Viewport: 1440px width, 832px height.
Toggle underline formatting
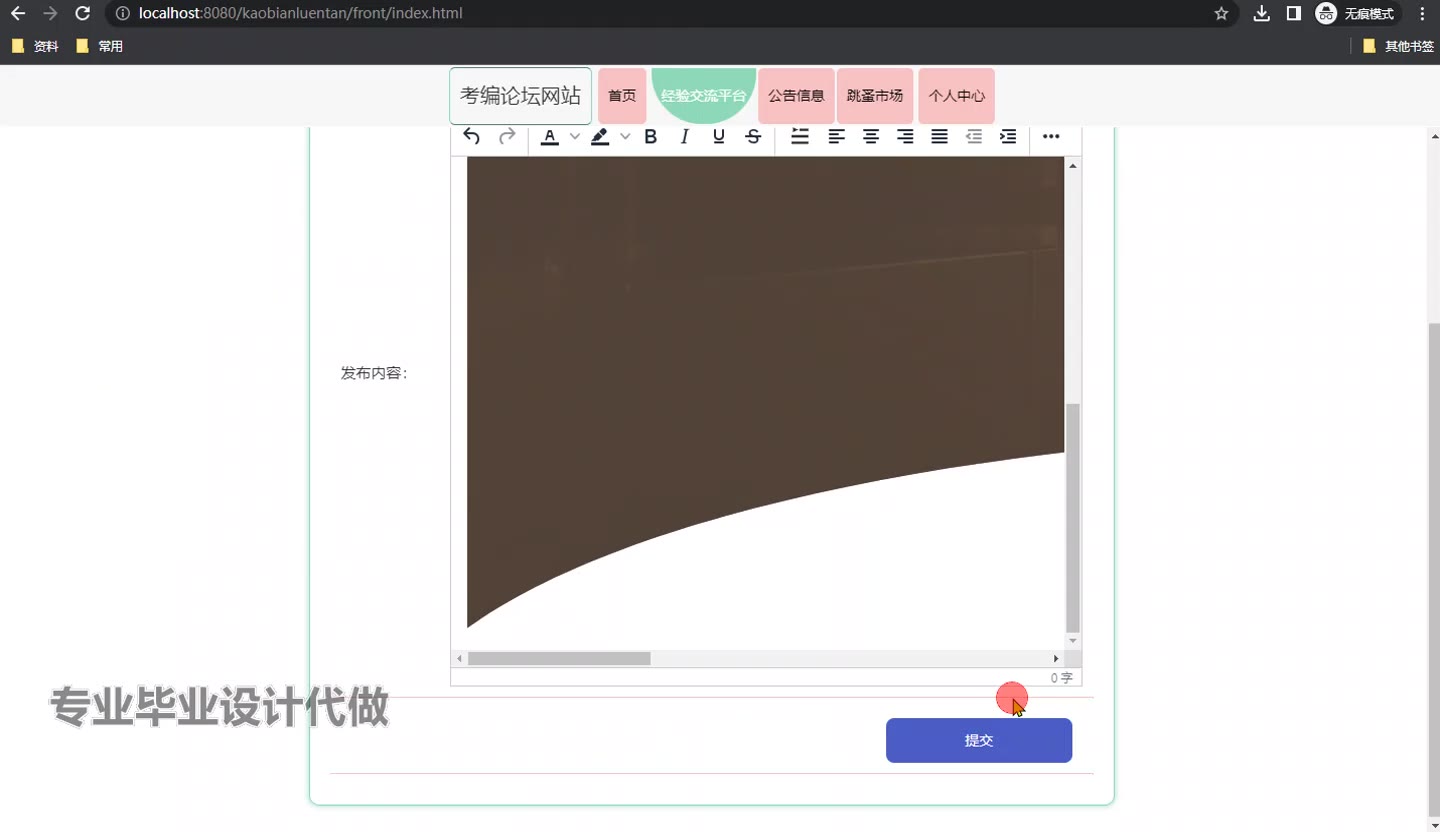click(x=719, y=137)
